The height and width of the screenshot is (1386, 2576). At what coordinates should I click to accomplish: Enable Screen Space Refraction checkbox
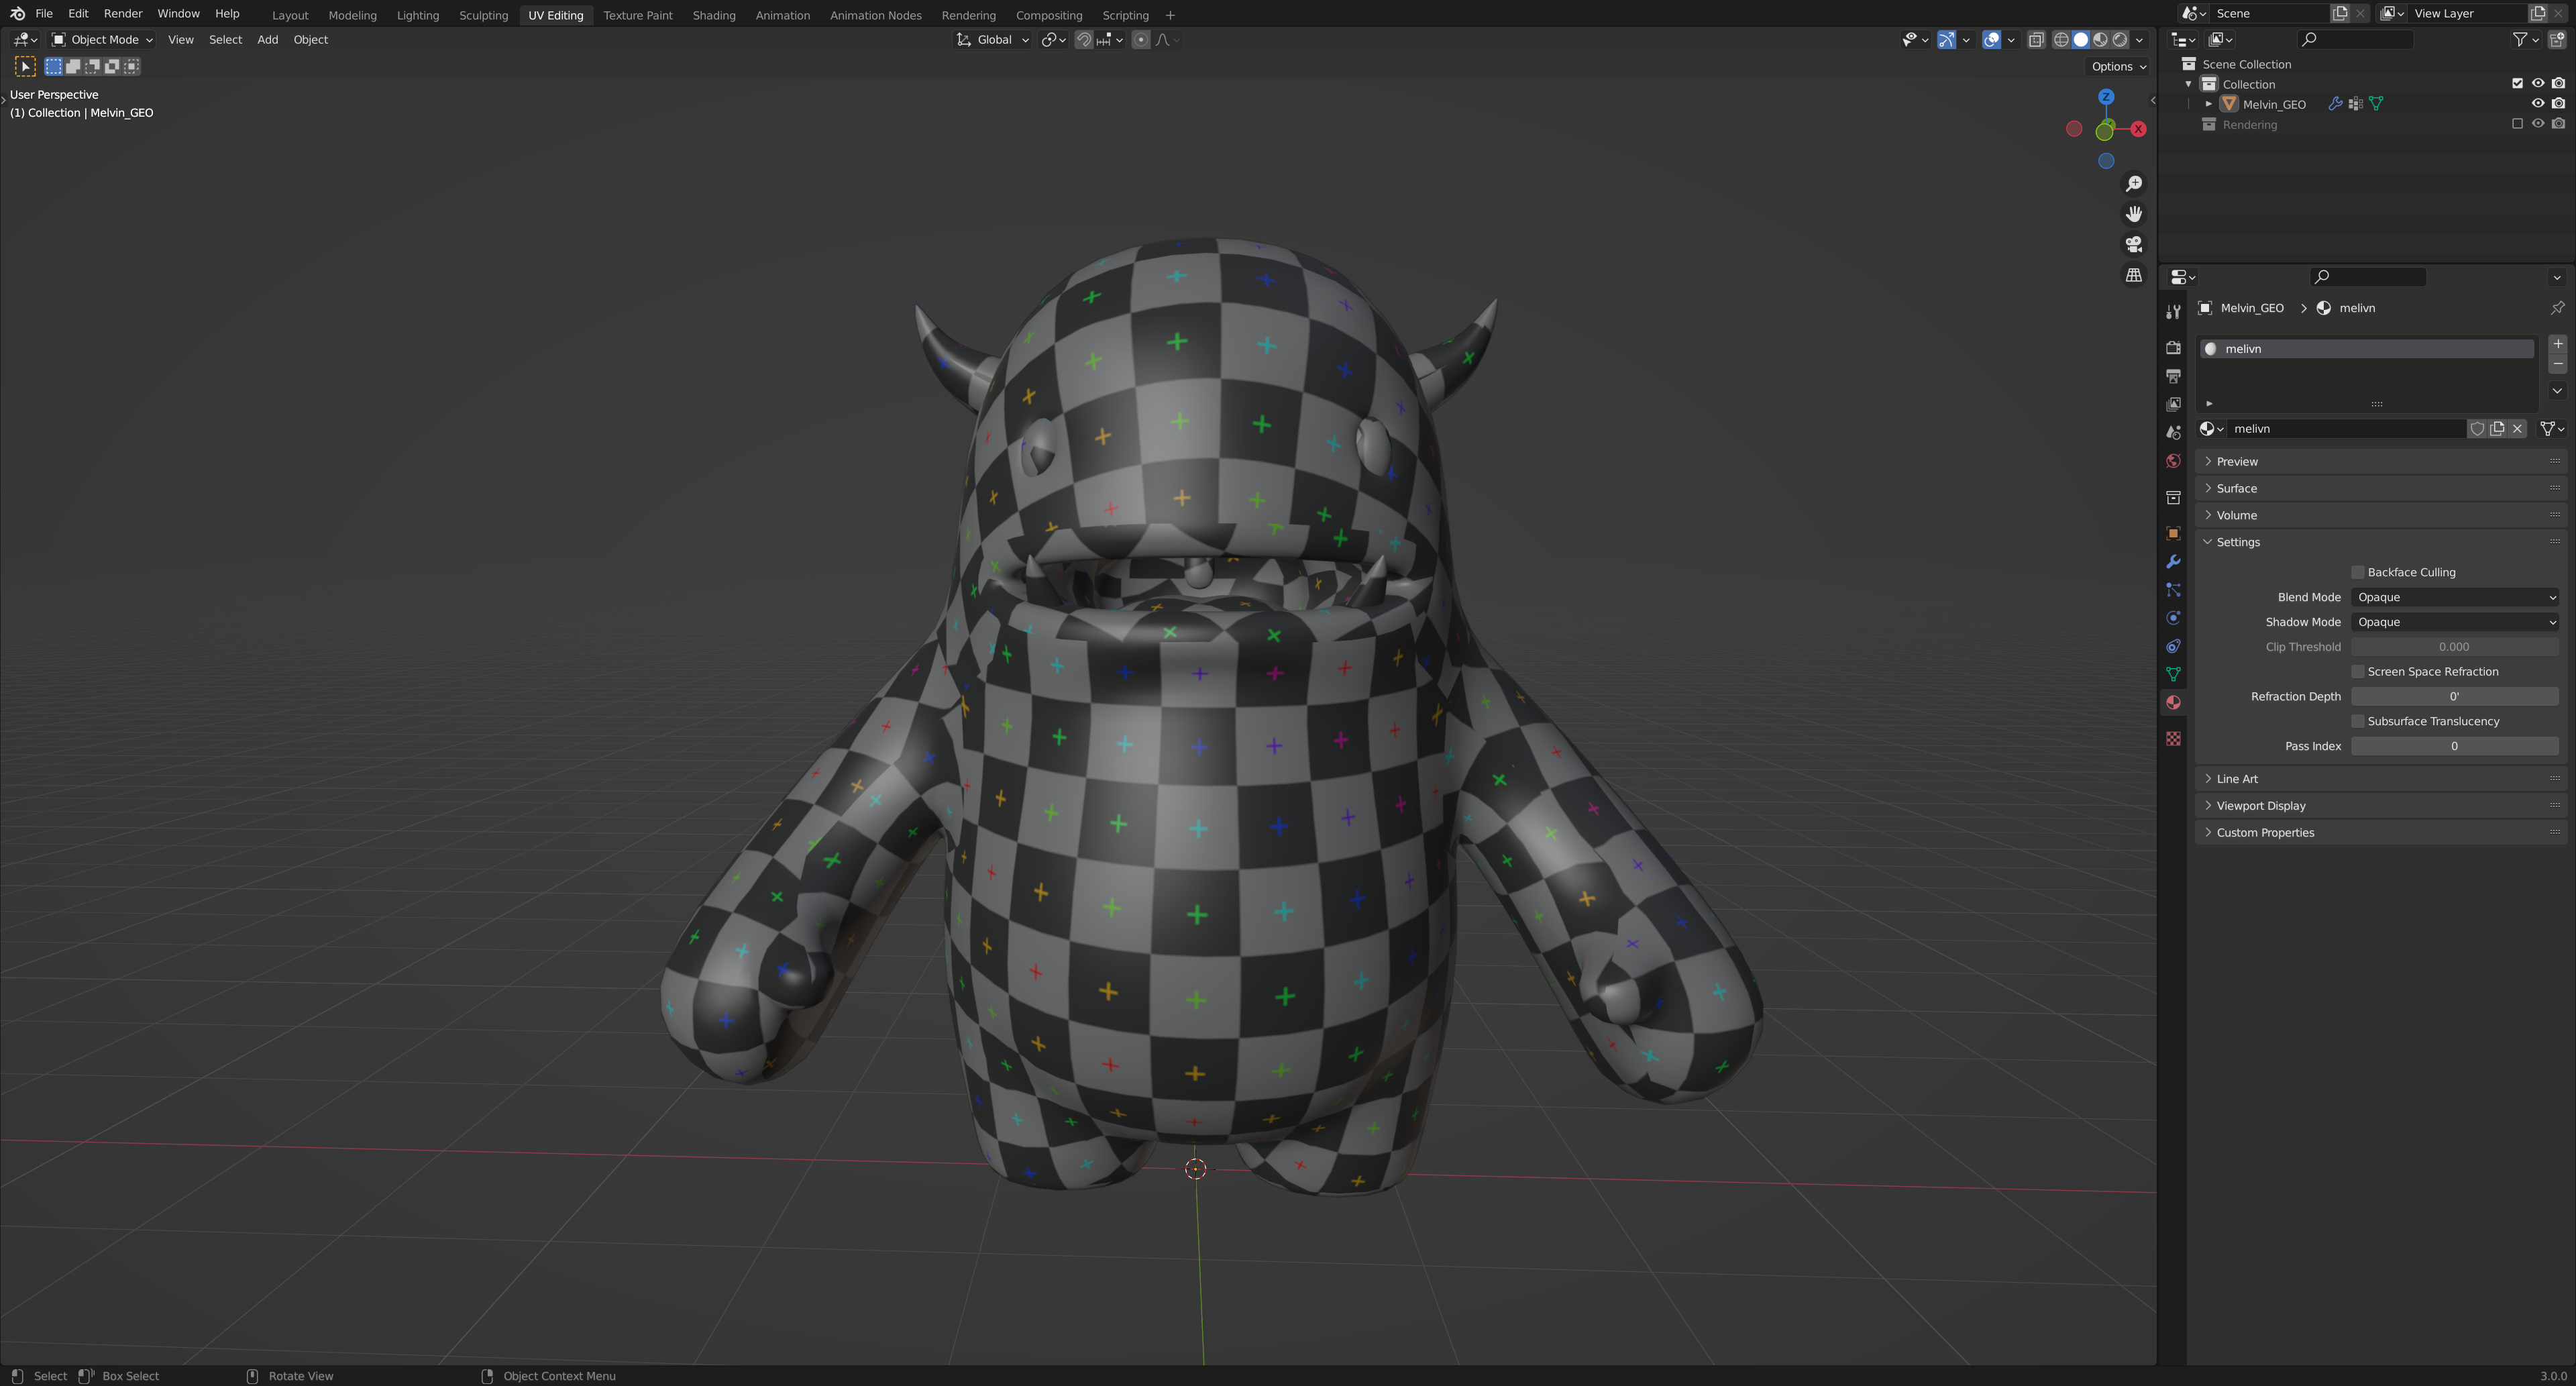(x=2357, y=671)
